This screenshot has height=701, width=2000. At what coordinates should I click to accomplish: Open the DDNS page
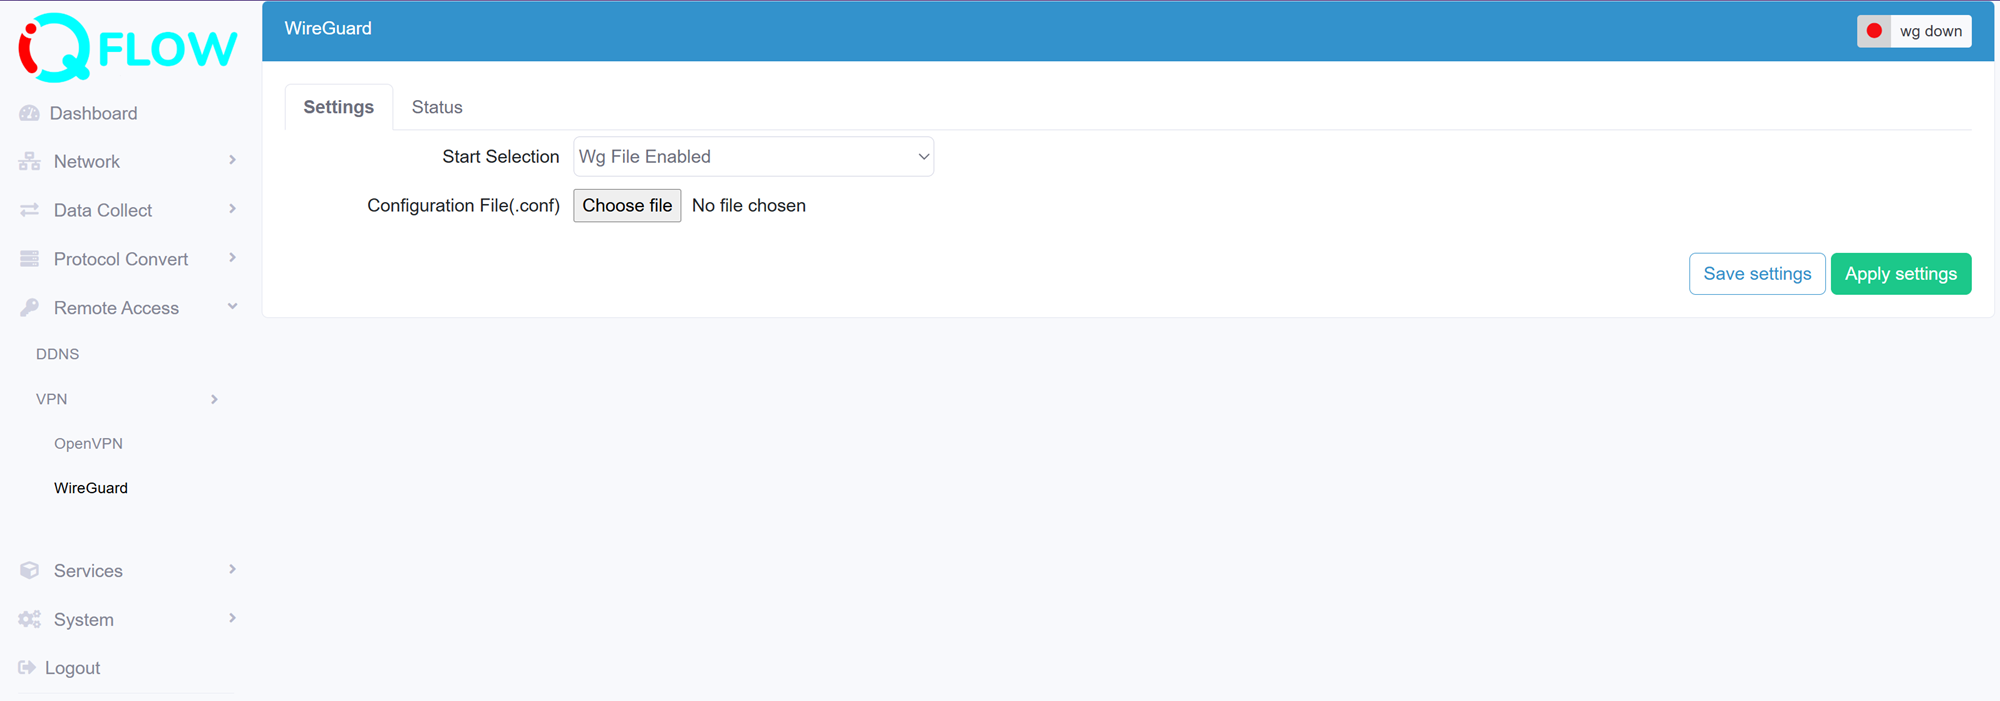pos(58,354)
